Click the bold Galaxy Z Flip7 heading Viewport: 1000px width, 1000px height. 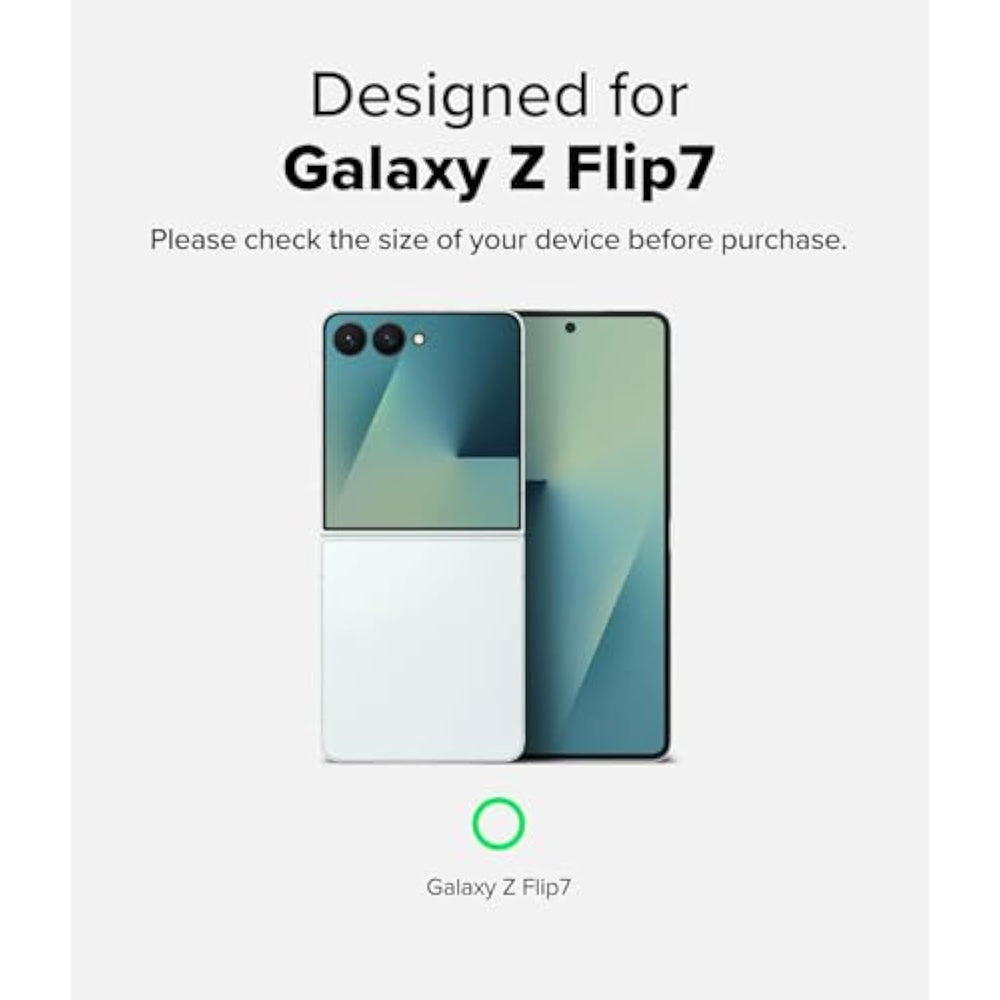click(x=499, y=169)
